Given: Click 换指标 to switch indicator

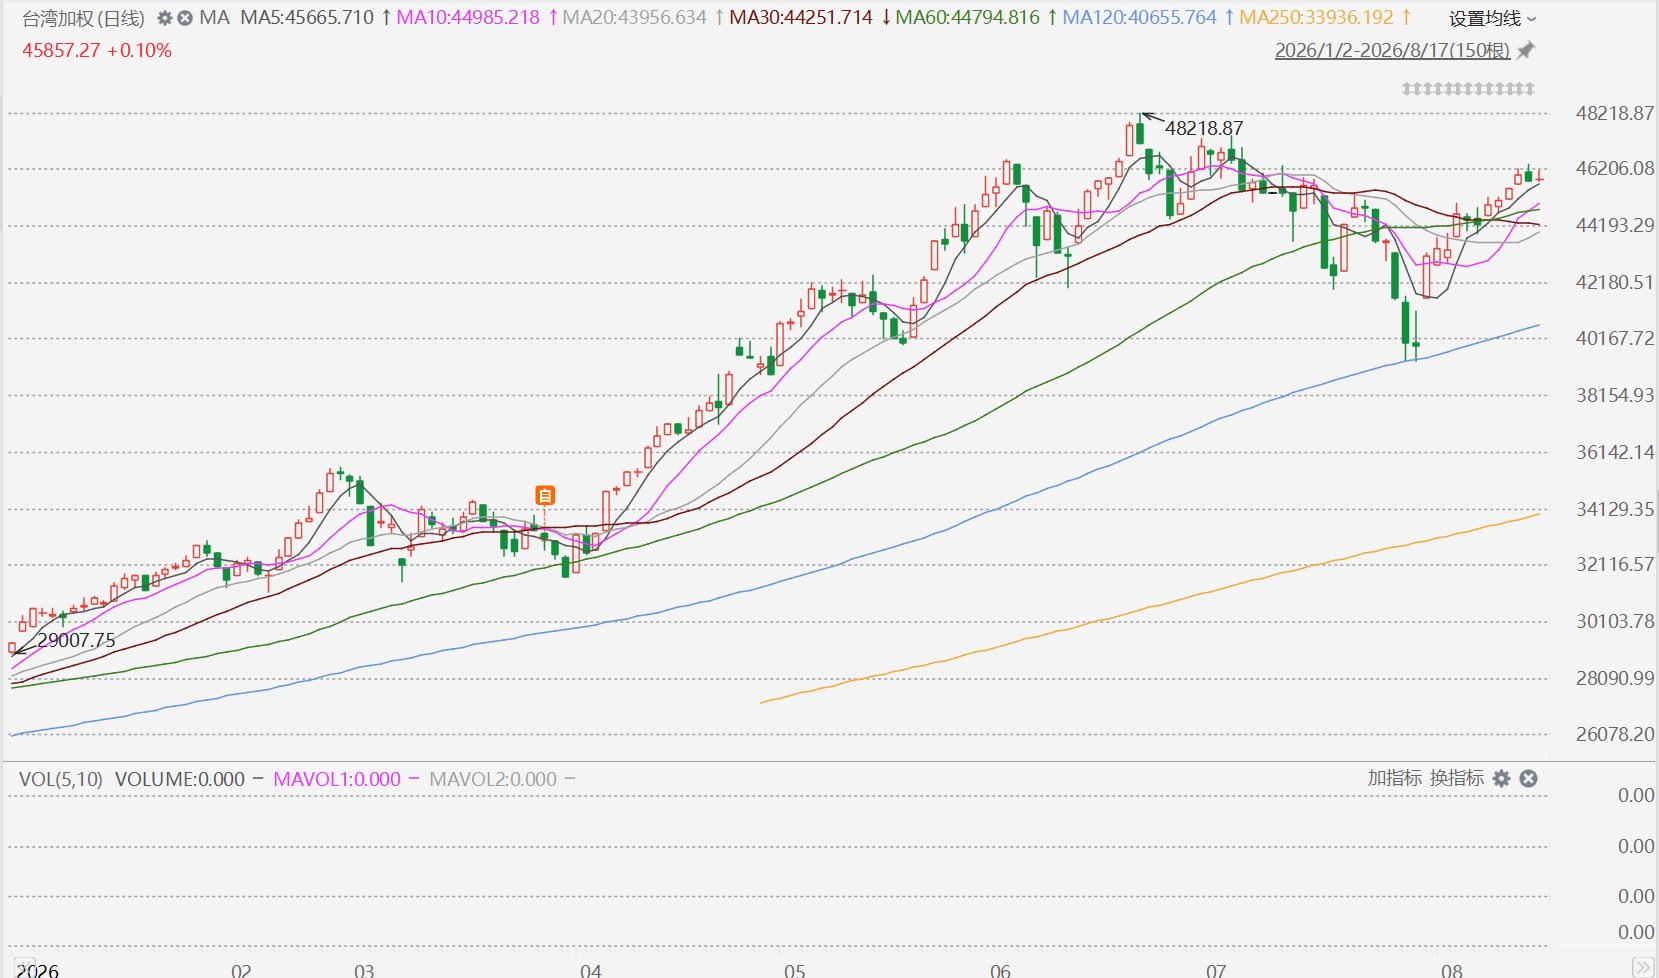Looking at the screenshot, I should pyautogui.click(x=1457, y=778).
